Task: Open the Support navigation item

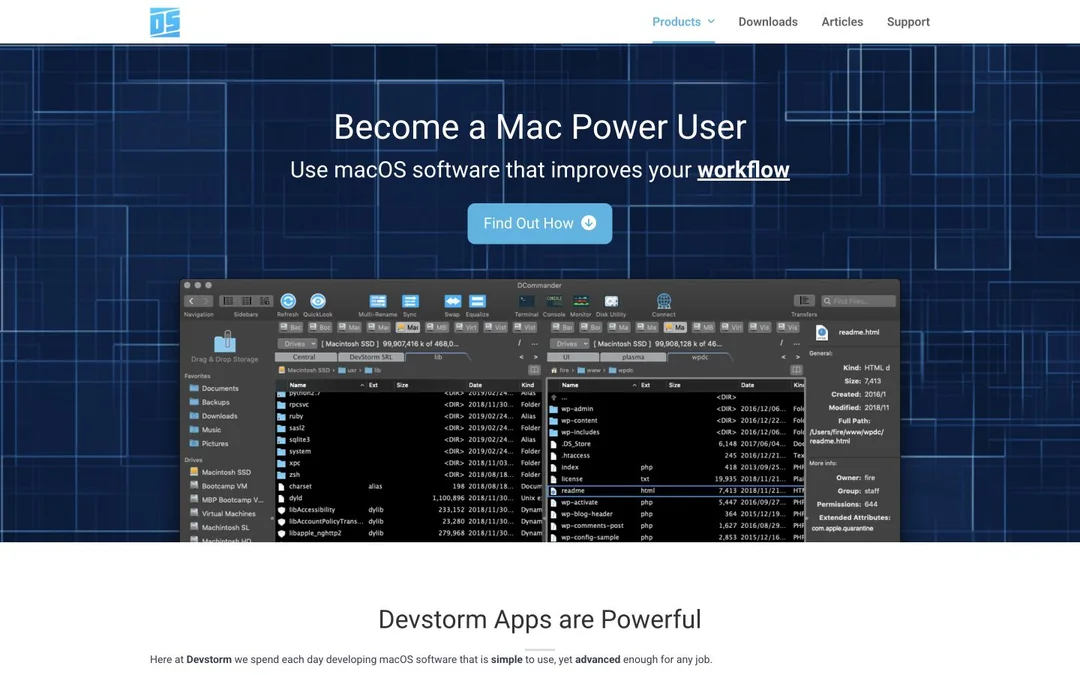Action: coord(908,22)
